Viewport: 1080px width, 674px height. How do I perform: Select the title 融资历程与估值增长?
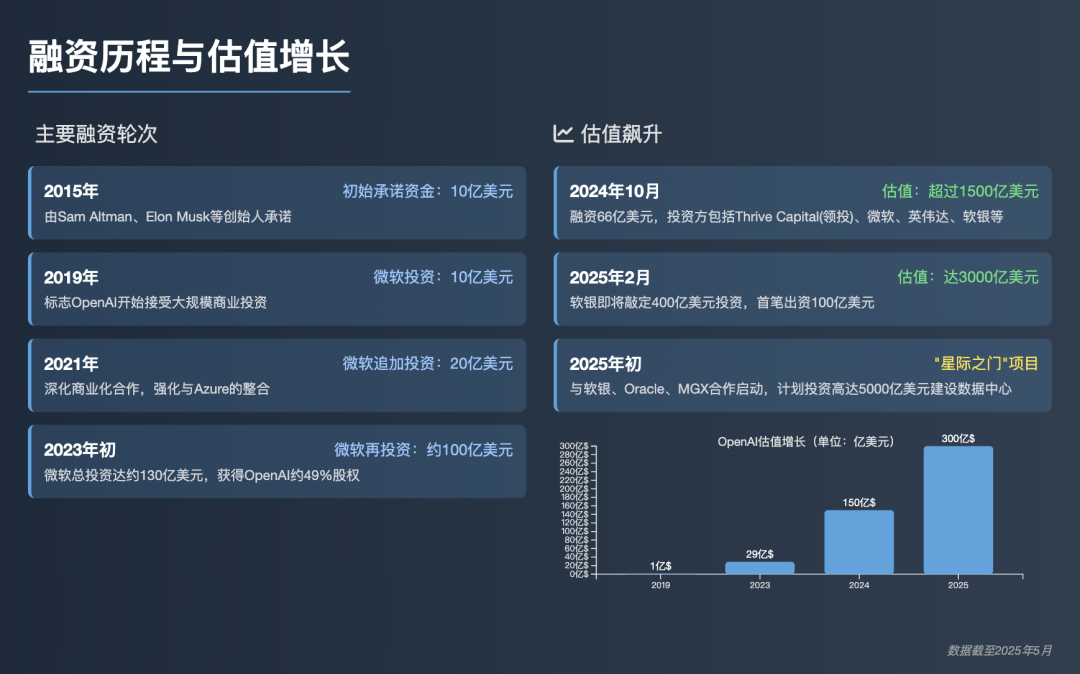point(189,56)
